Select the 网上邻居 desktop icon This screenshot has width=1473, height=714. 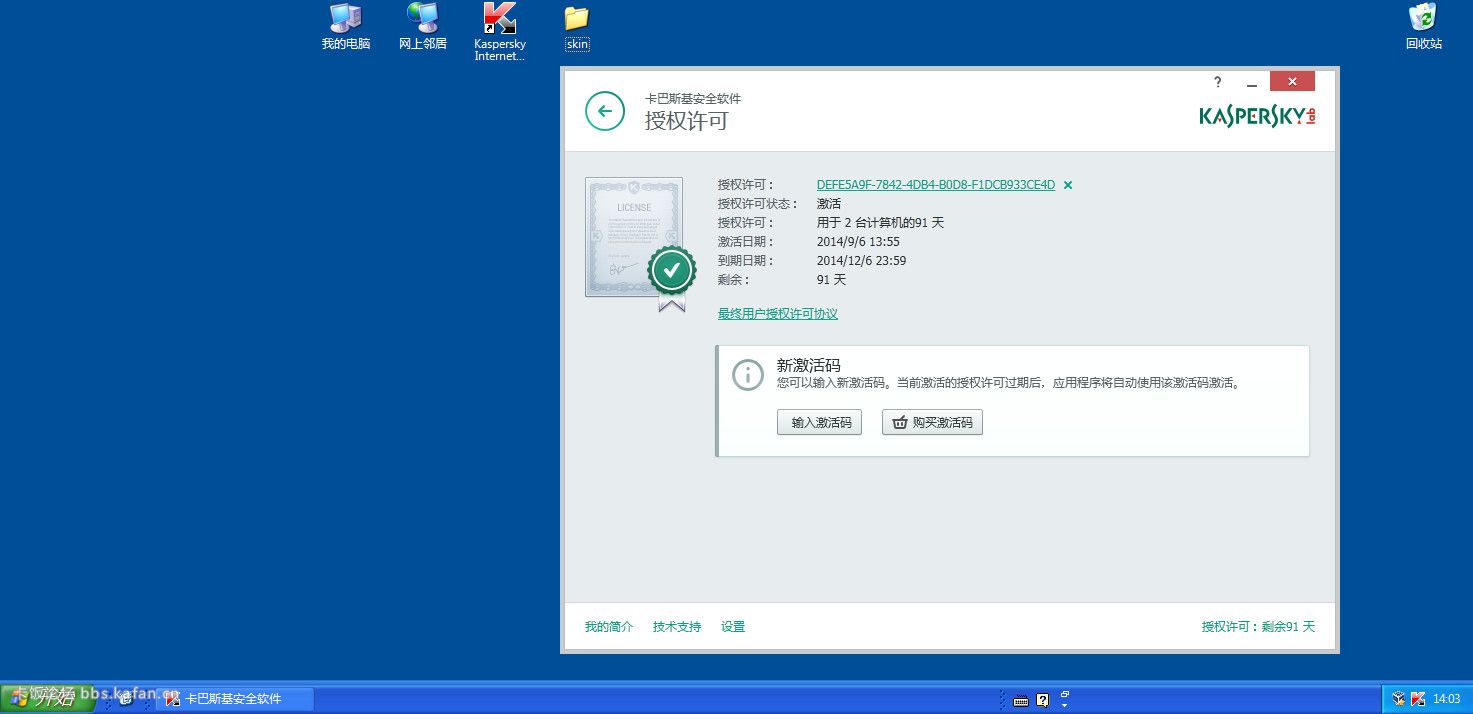click(x=423, y=27)
